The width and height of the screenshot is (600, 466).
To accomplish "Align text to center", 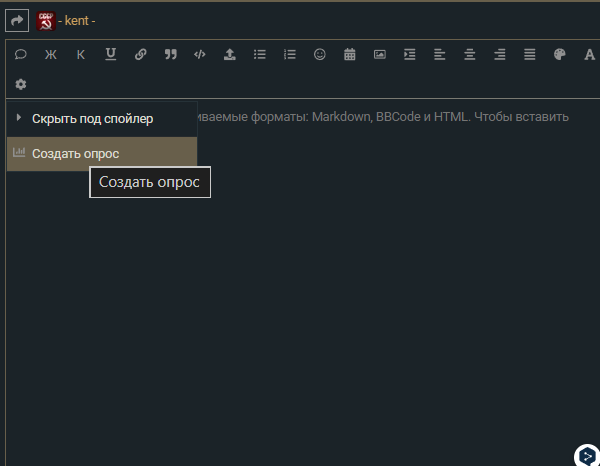I will click(470, 55).
